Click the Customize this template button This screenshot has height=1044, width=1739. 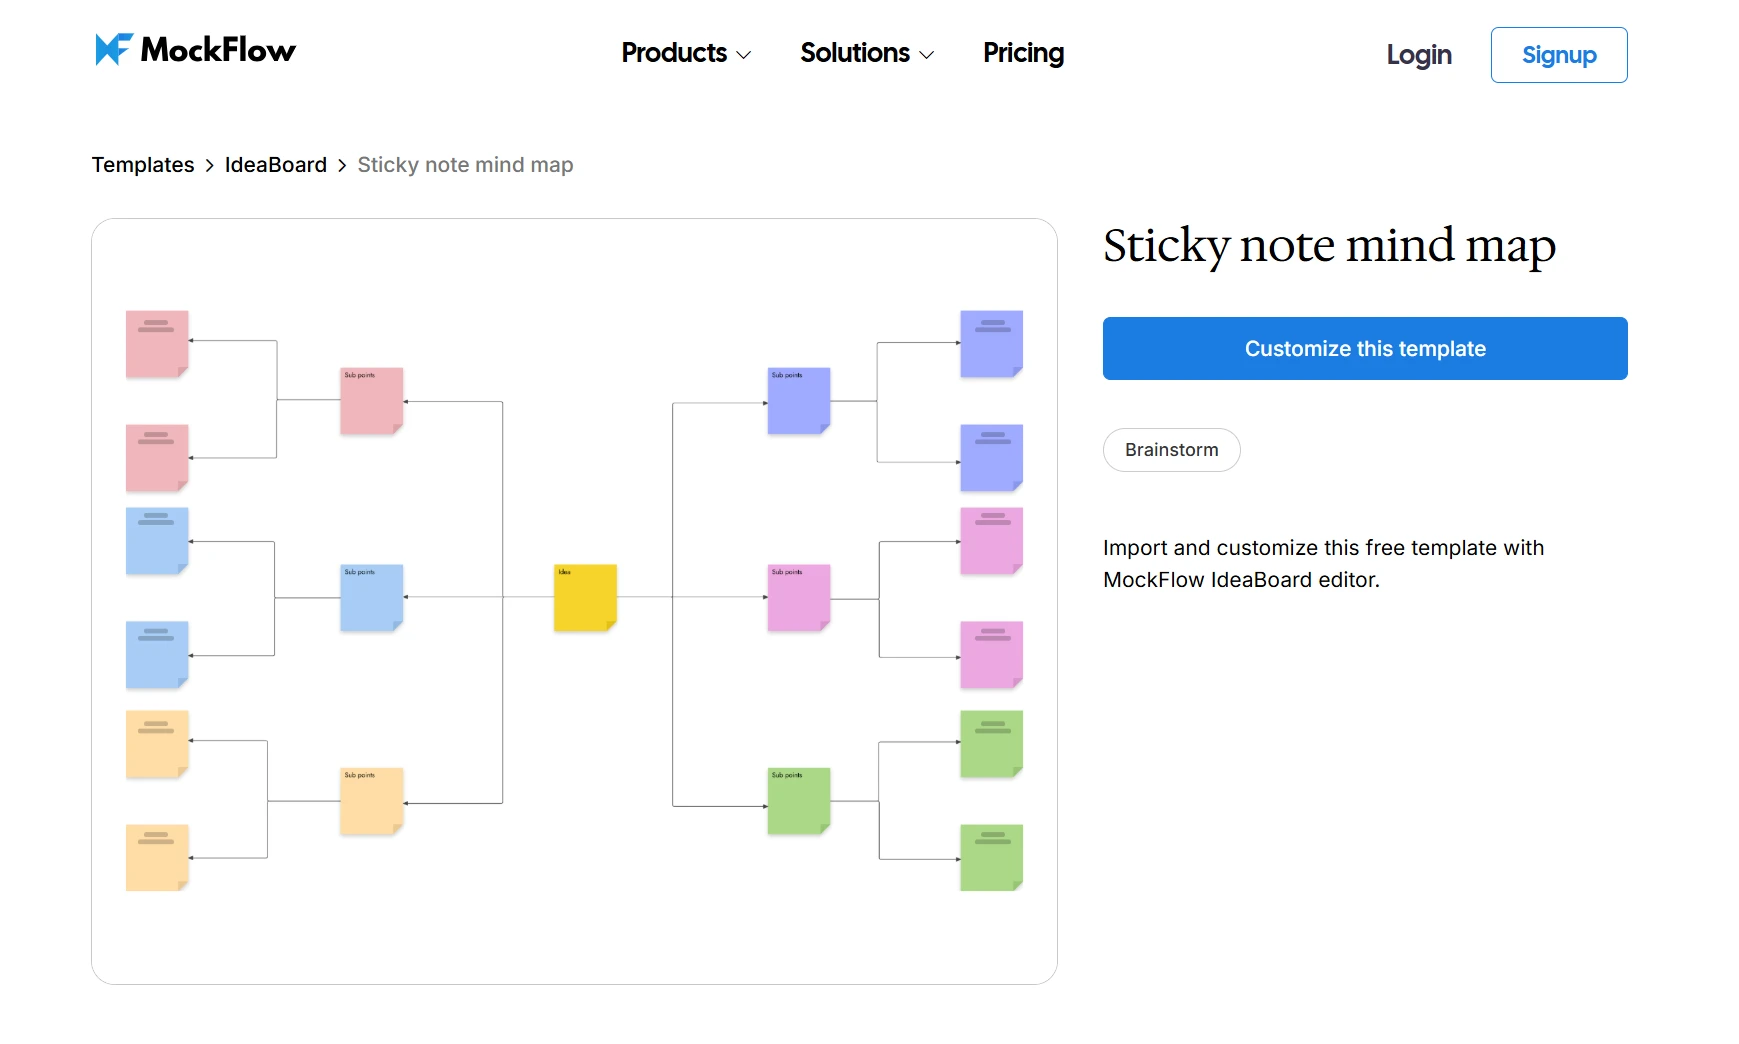tap(1364, 348)
